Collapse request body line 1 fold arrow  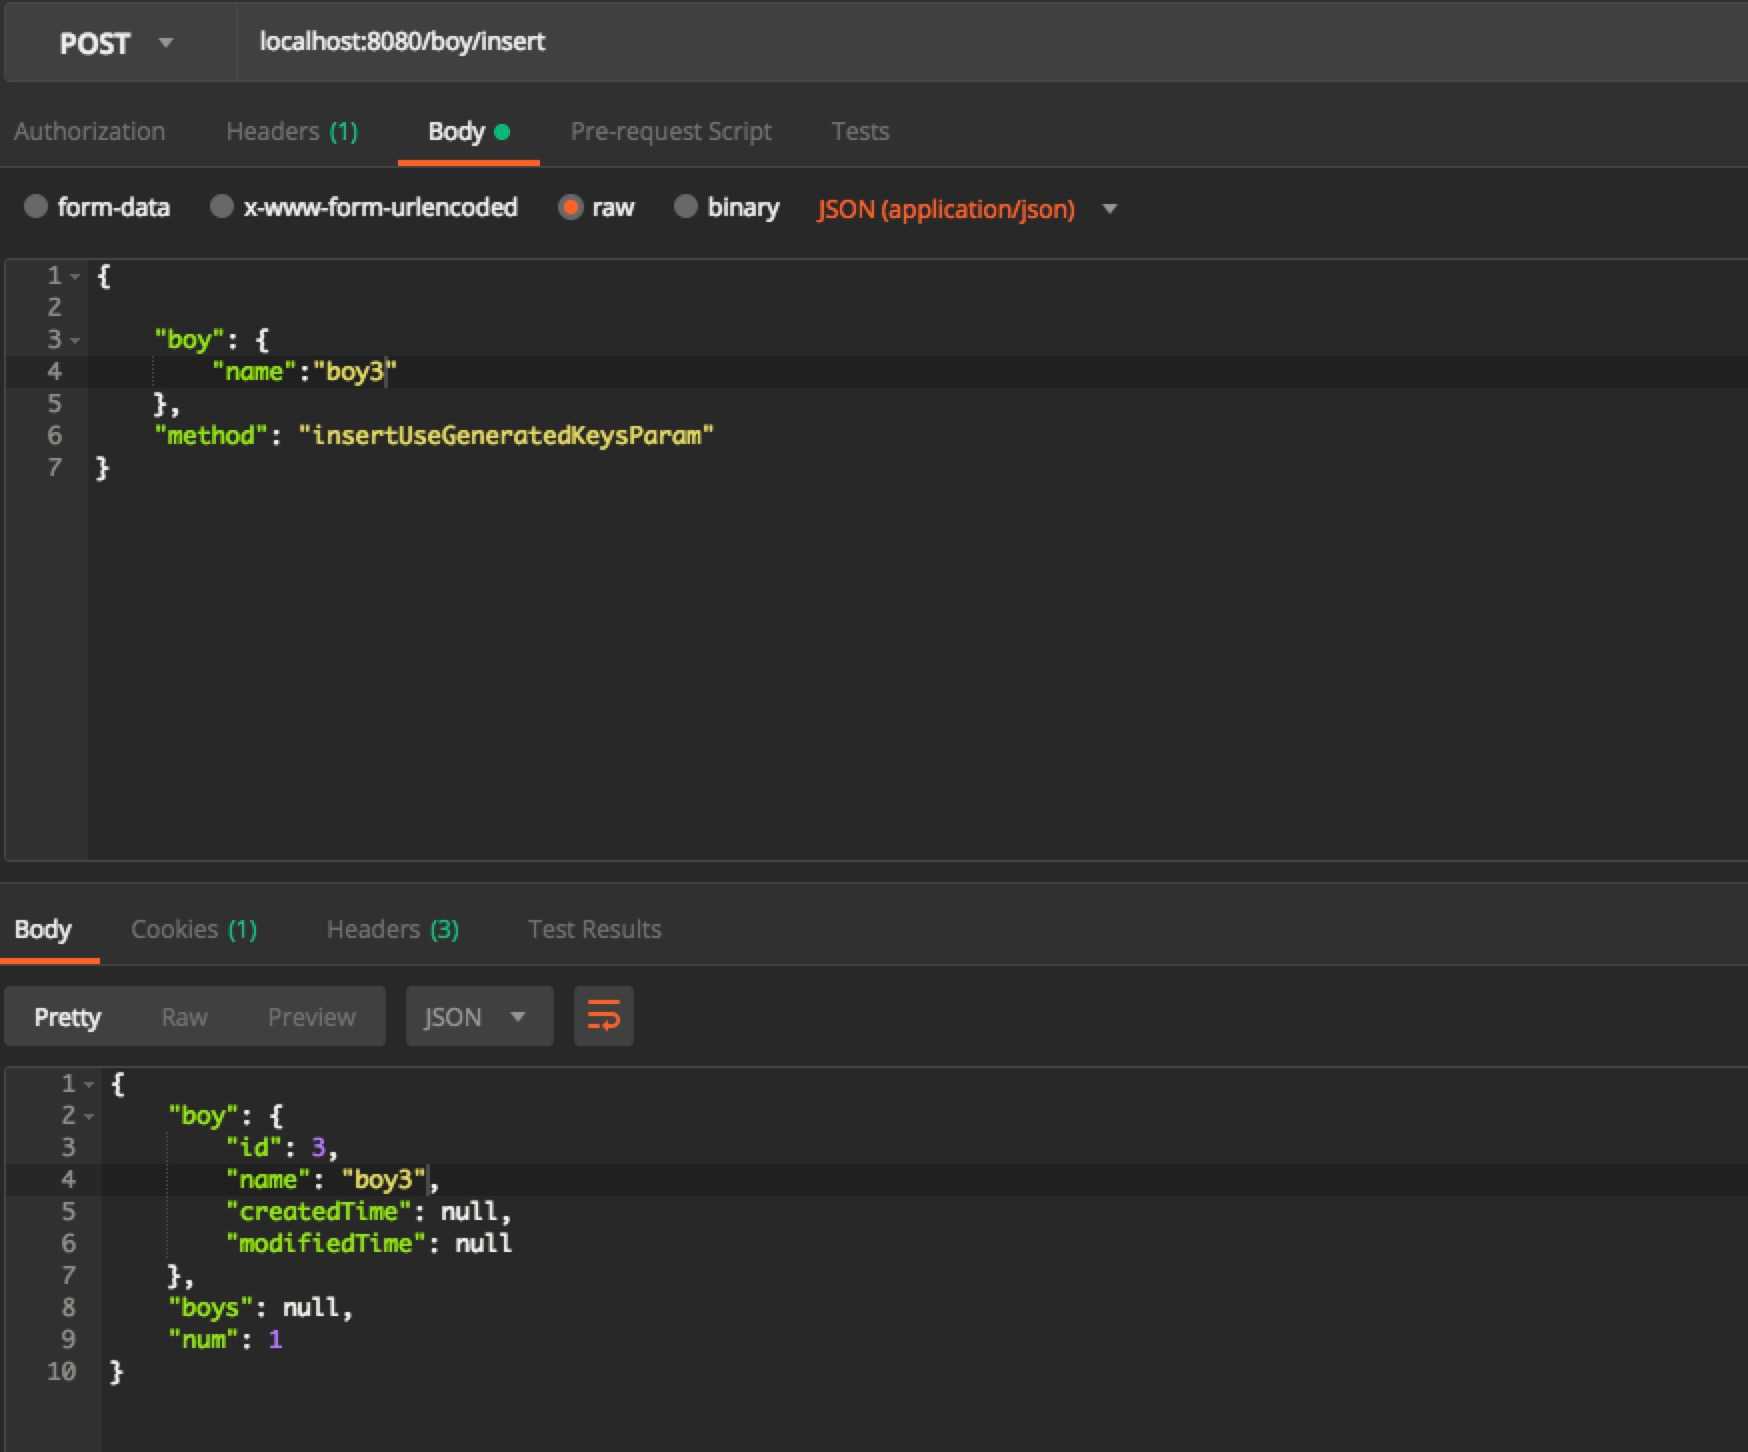tap(75, 276)
